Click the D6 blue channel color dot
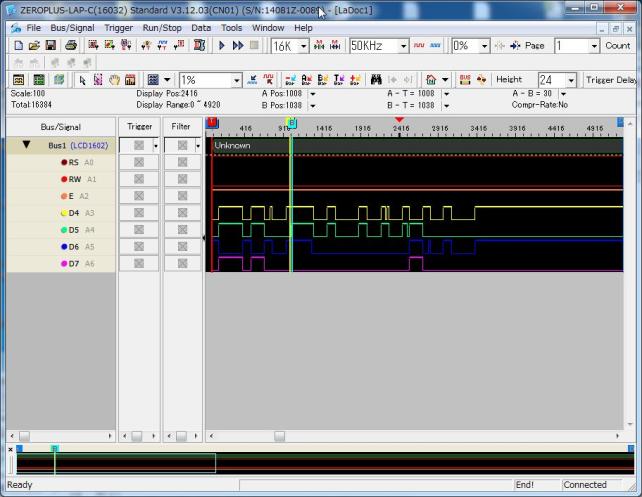Screen dimensions: 642x497 (x=64, y=247)
